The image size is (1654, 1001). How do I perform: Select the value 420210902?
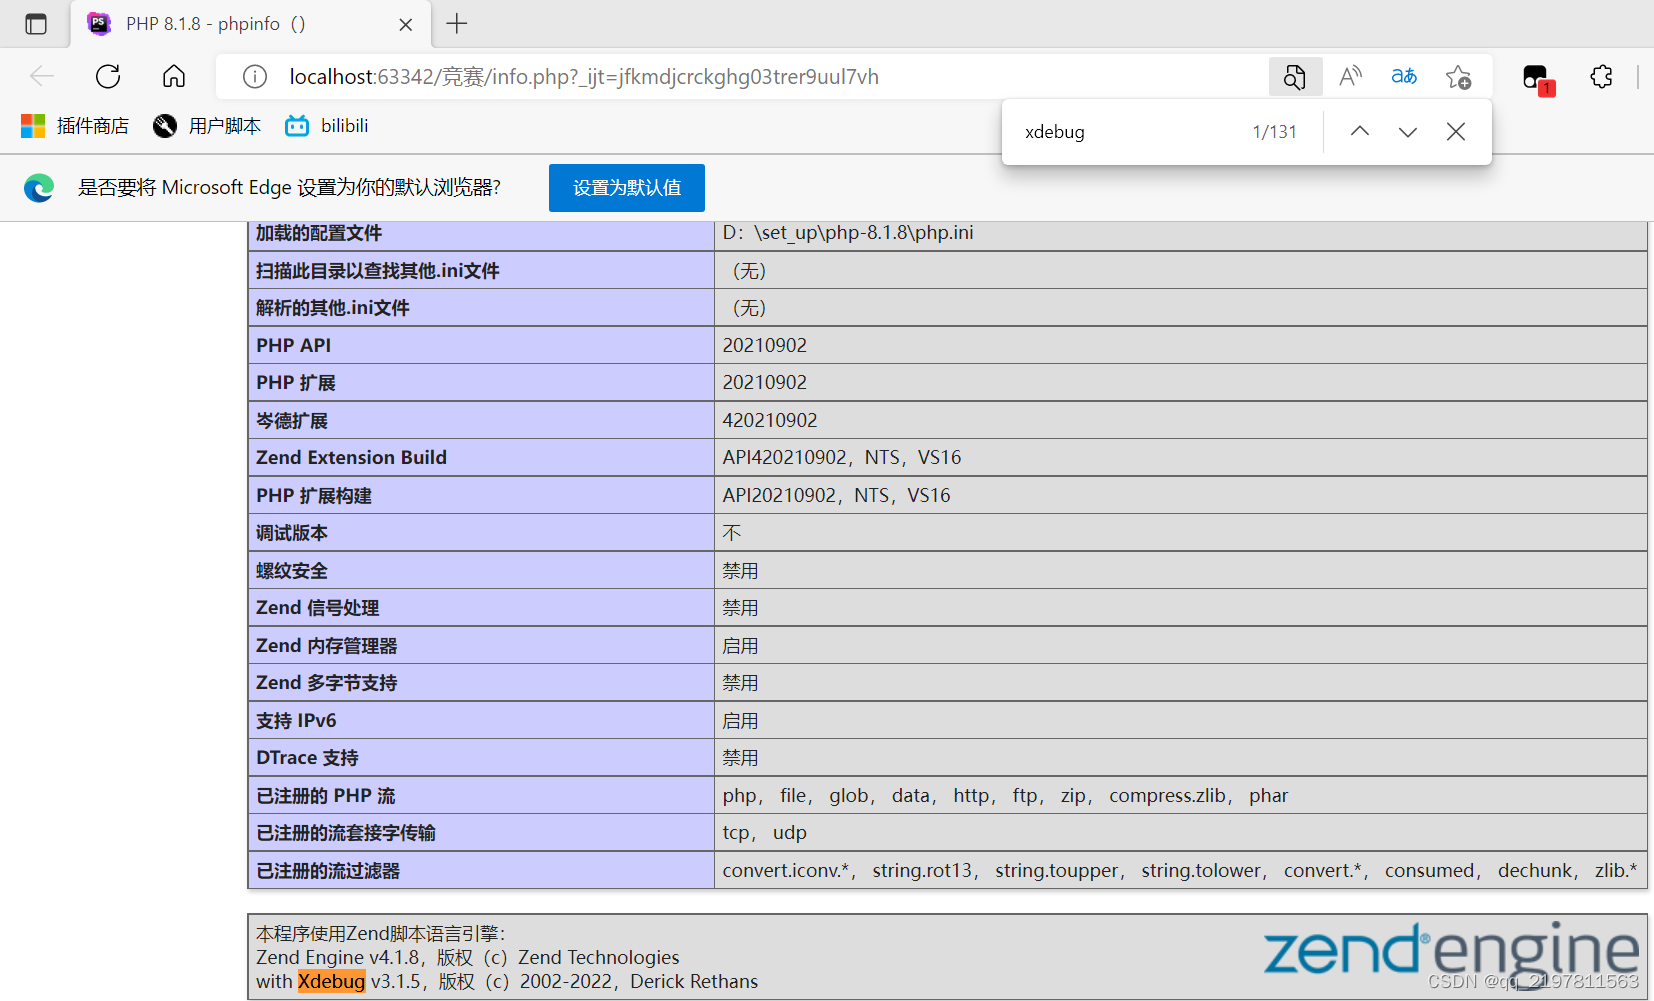point(770,420)
